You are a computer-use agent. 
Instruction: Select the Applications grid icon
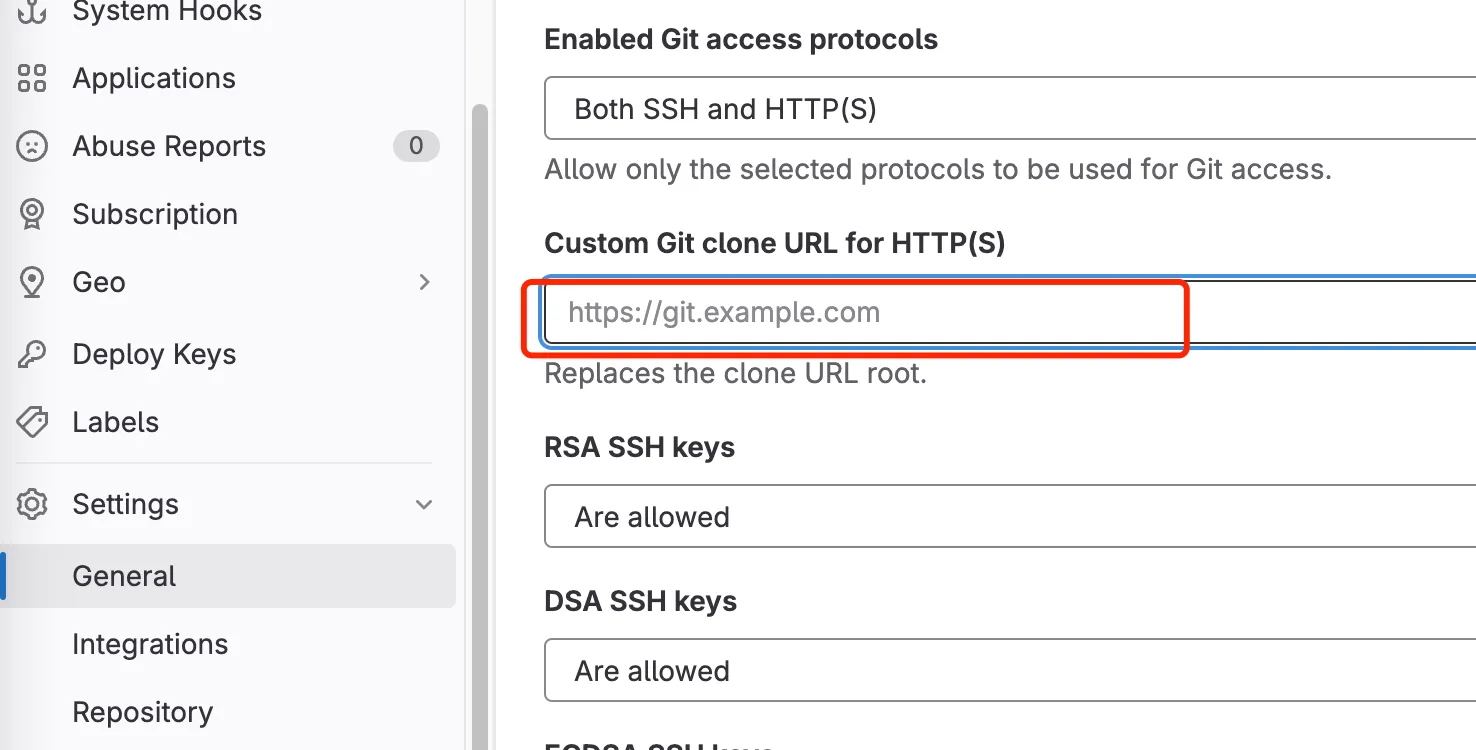[32, 78]
